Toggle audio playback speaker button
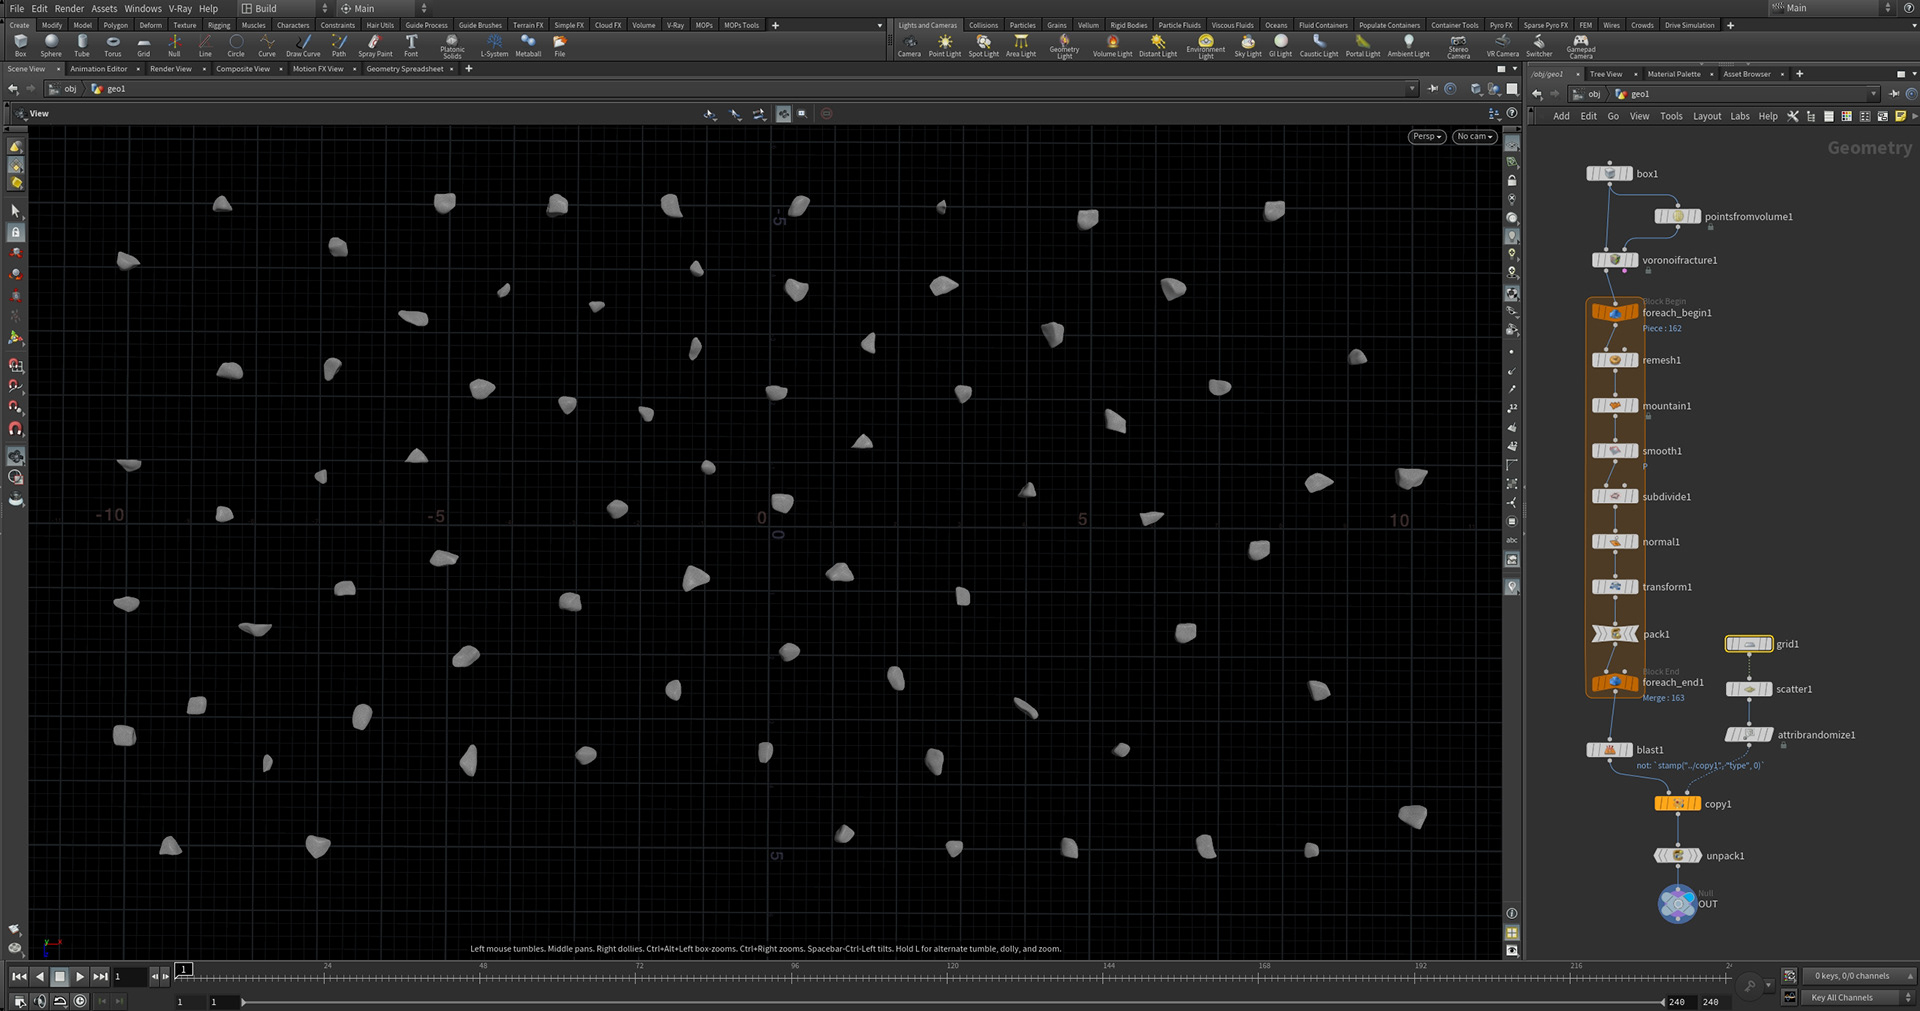 pos(40,1000)
